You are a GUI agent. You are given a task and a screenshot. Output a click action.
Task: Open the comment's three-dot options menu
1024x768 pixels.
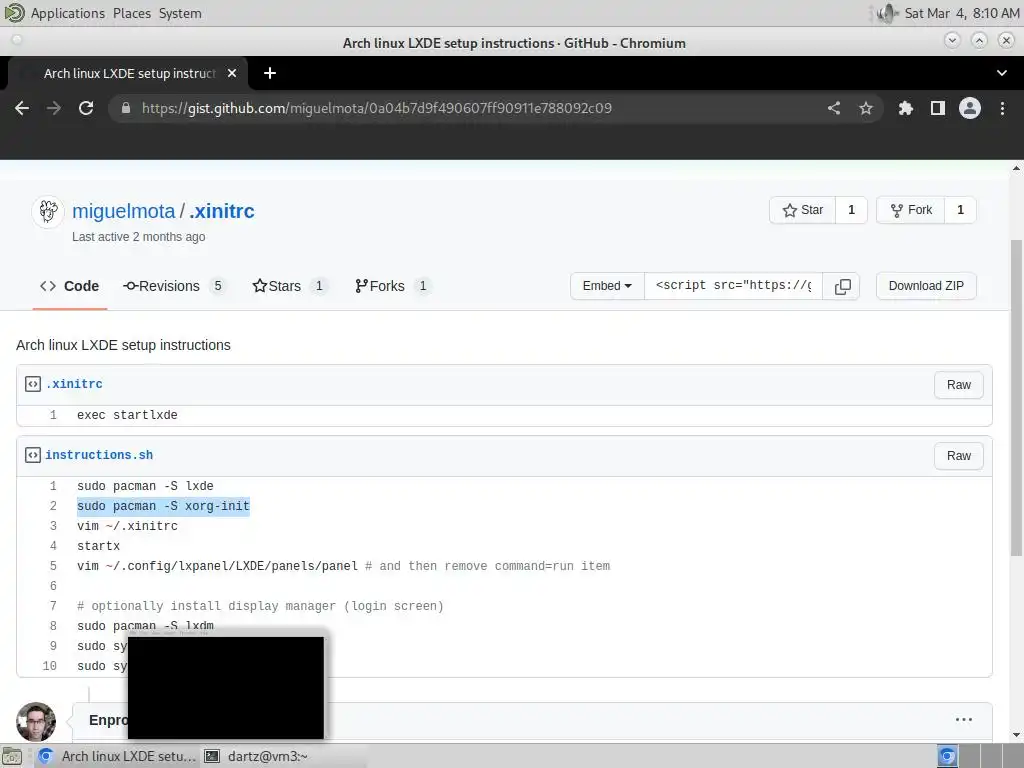point(964,720)
